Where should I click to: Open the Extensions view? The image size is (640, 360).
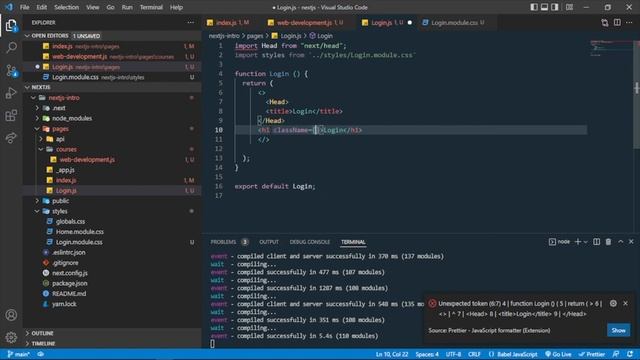(11, 116)
